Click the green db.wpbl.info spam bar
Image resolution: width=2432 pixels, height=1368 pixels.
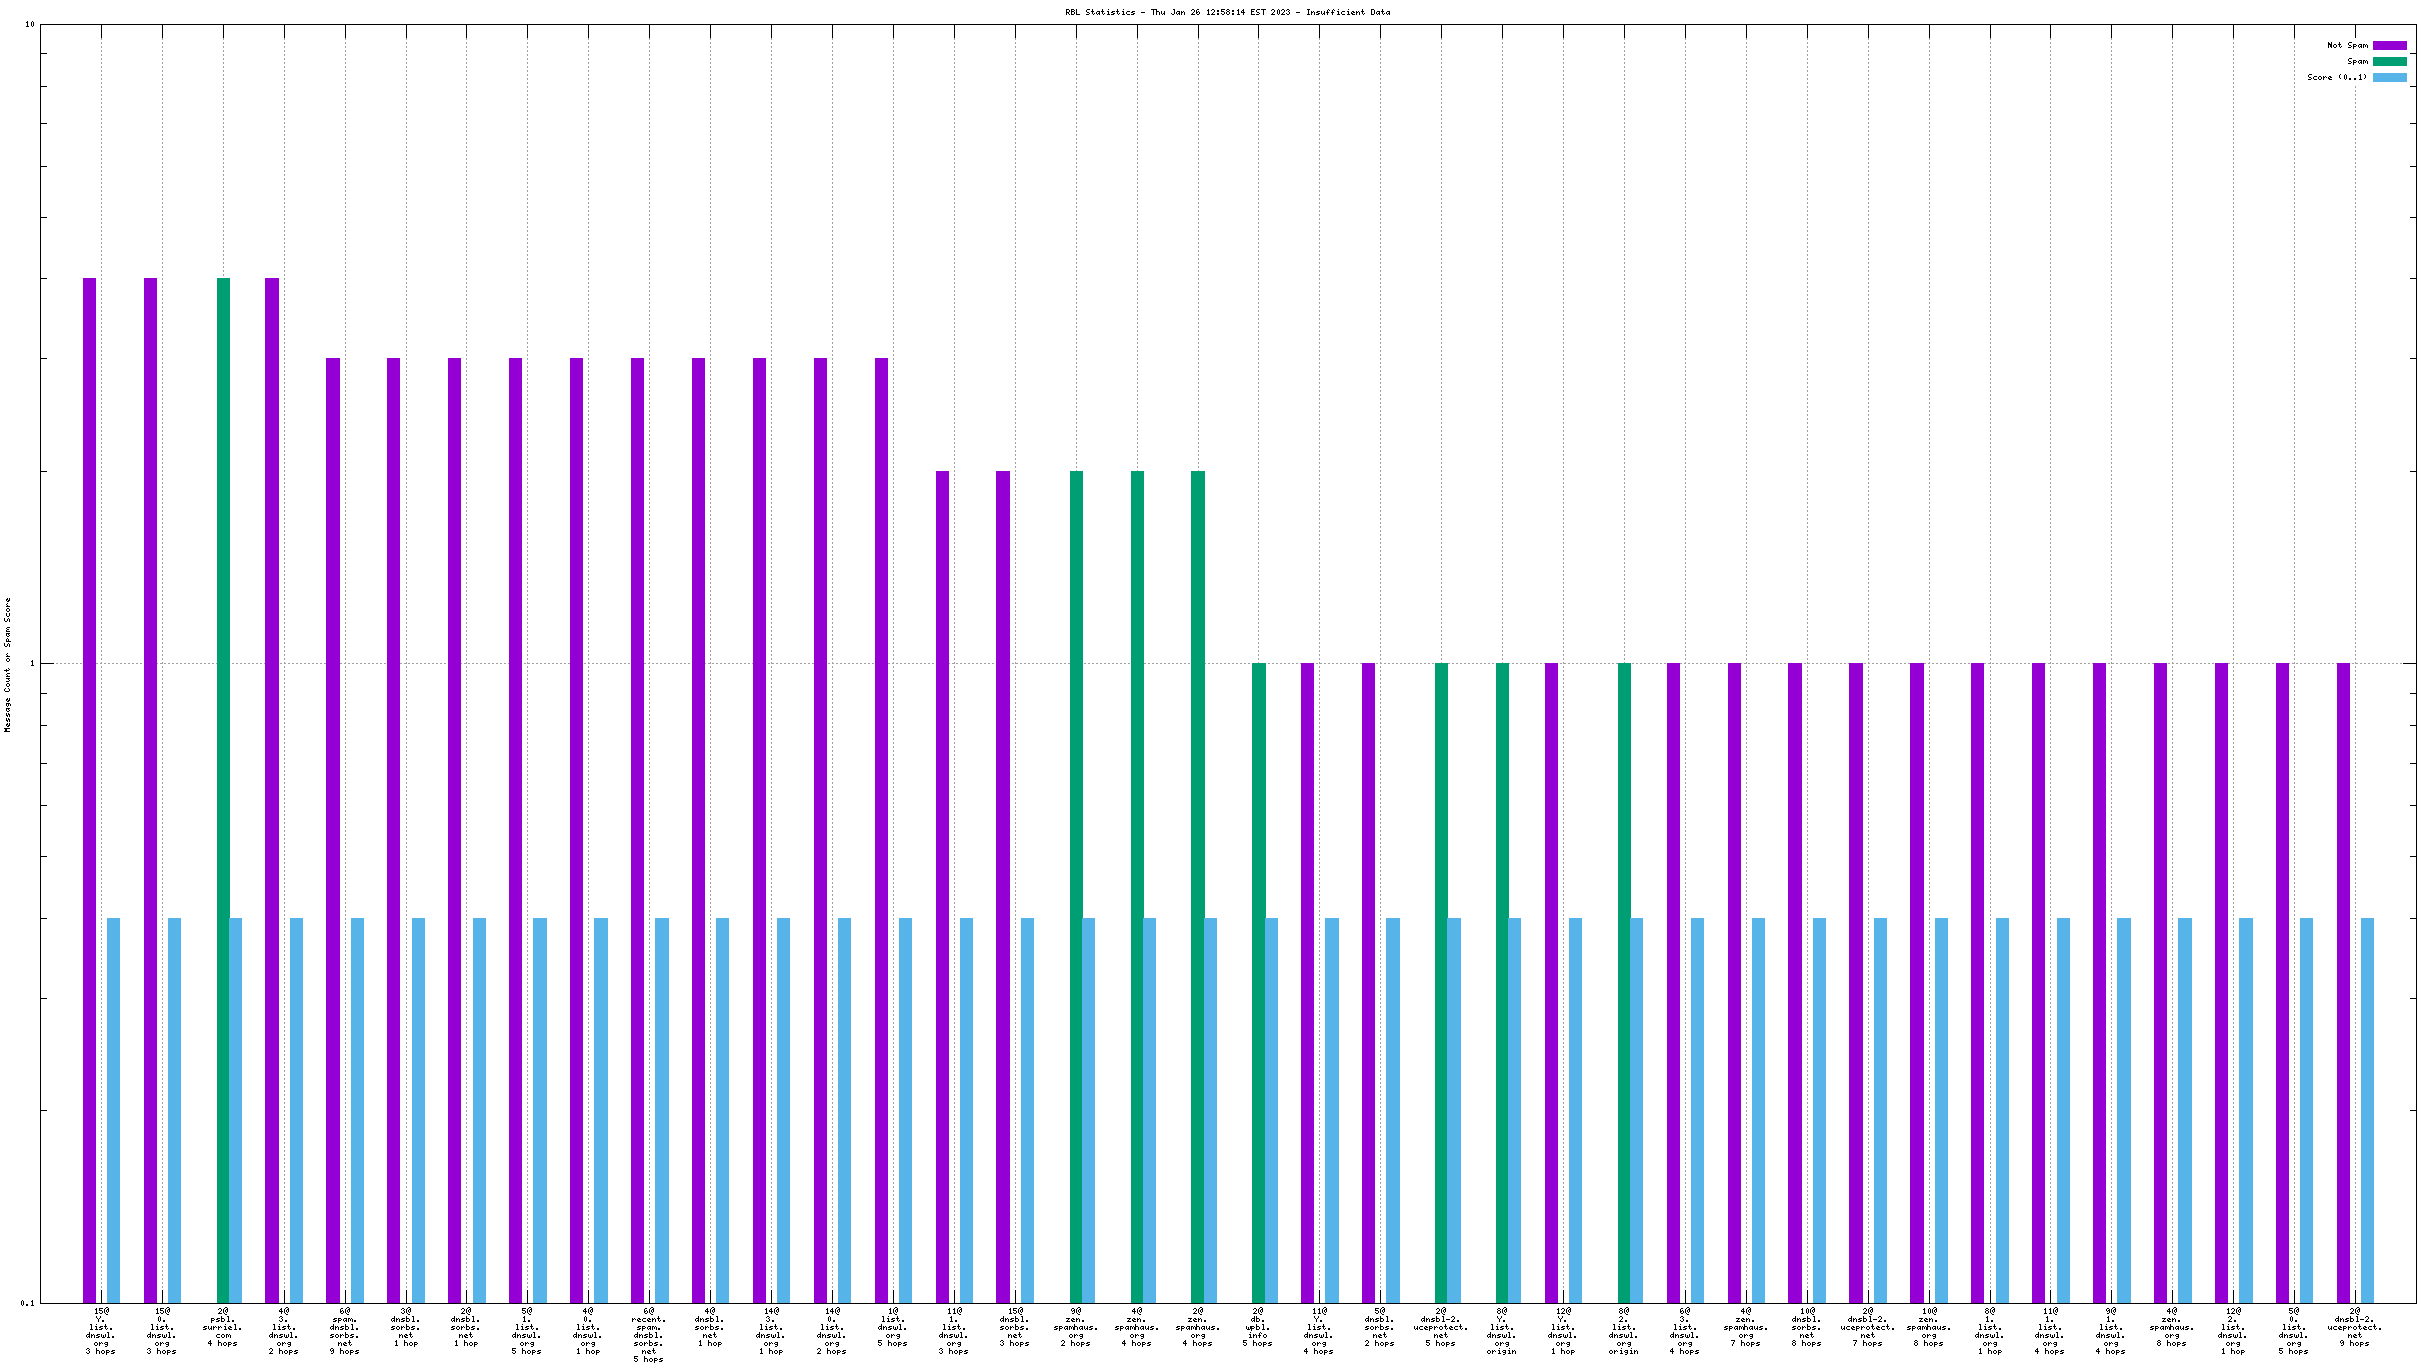coord(1258,980)
